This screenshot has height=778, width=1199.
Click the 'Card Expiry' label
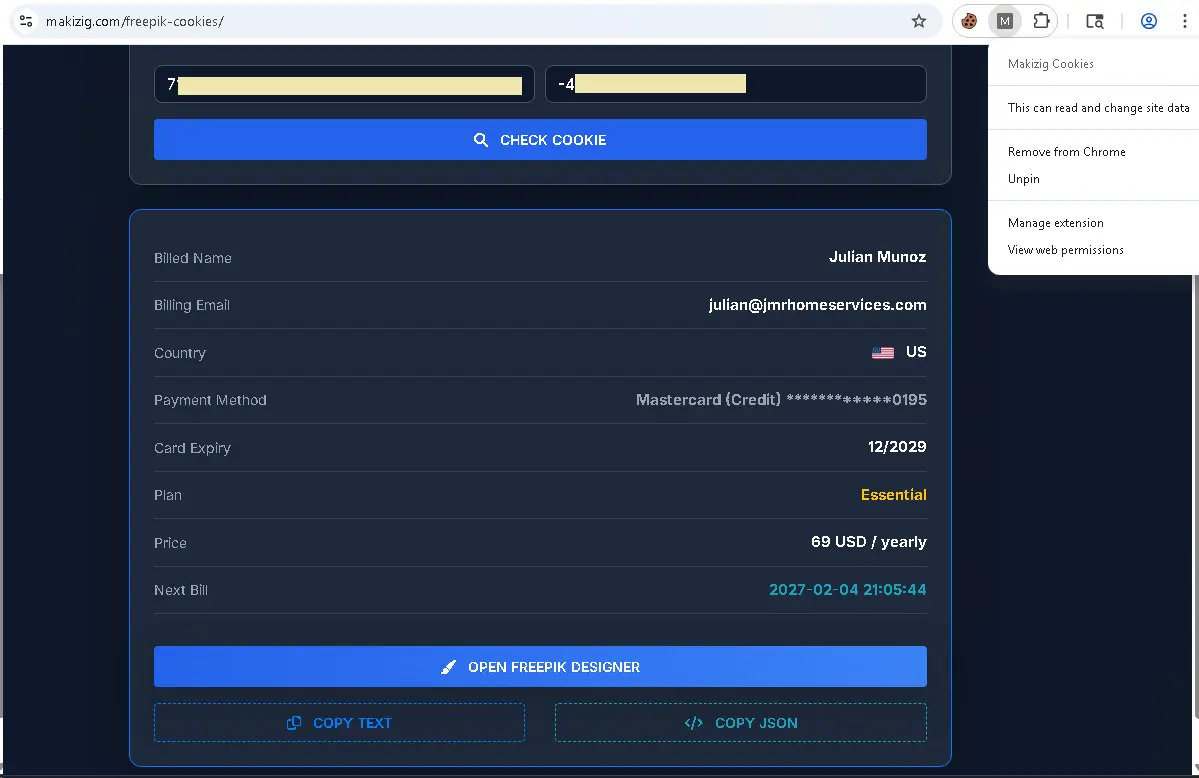[192, 448]
